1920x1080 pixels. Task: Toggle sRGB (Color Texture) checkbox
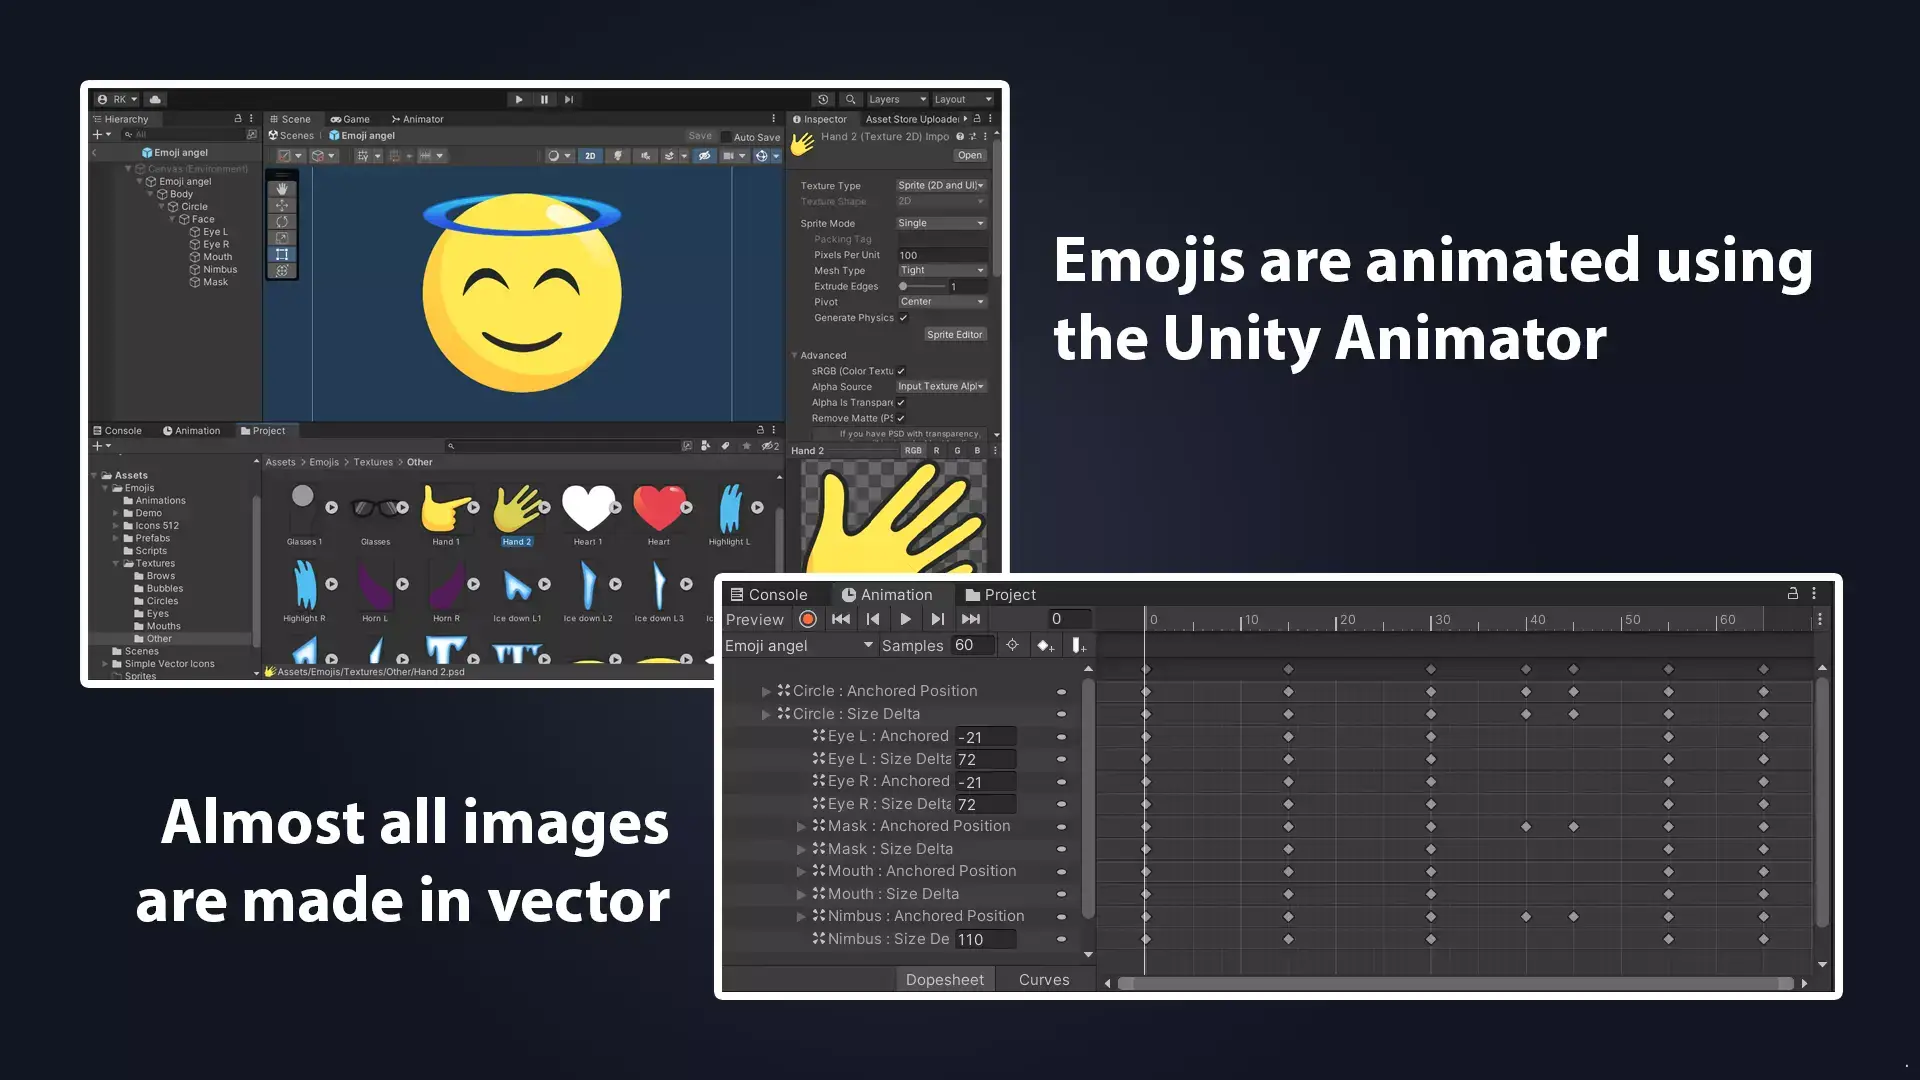[x=901, y=371]
